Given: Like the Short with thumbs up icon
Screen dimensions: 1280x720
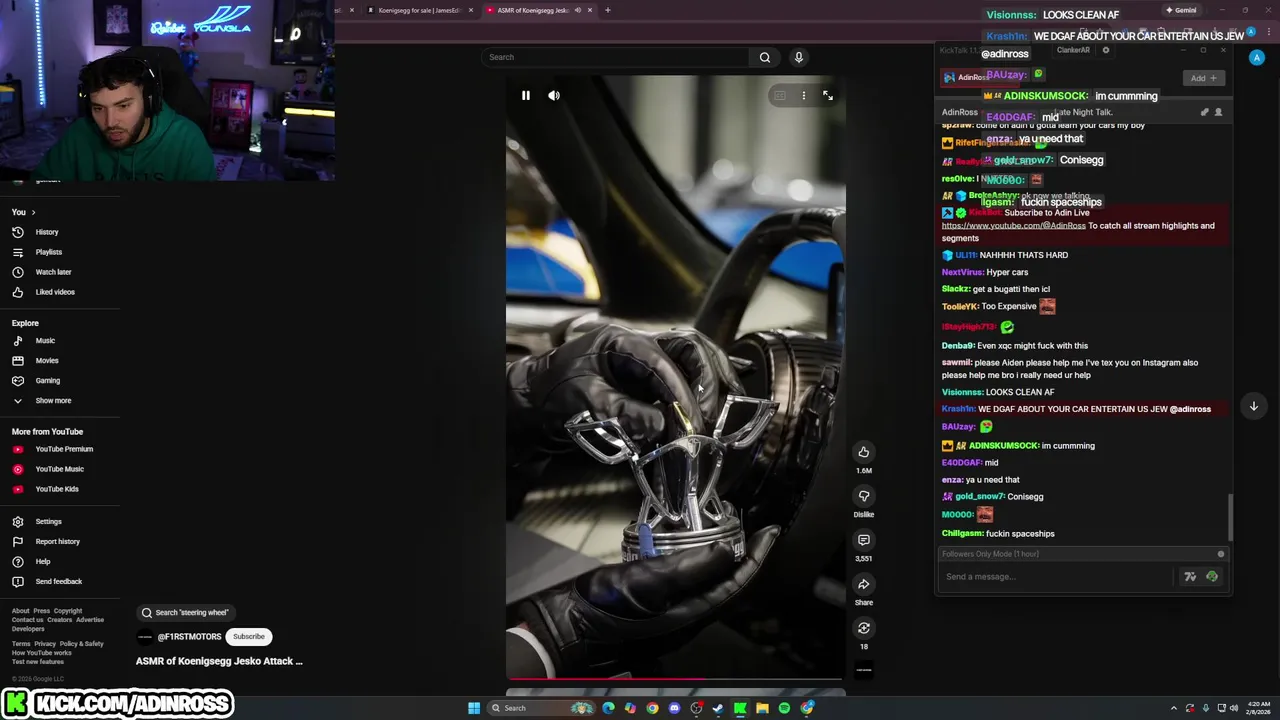Looking at the screenshot, I should (863, 452).
